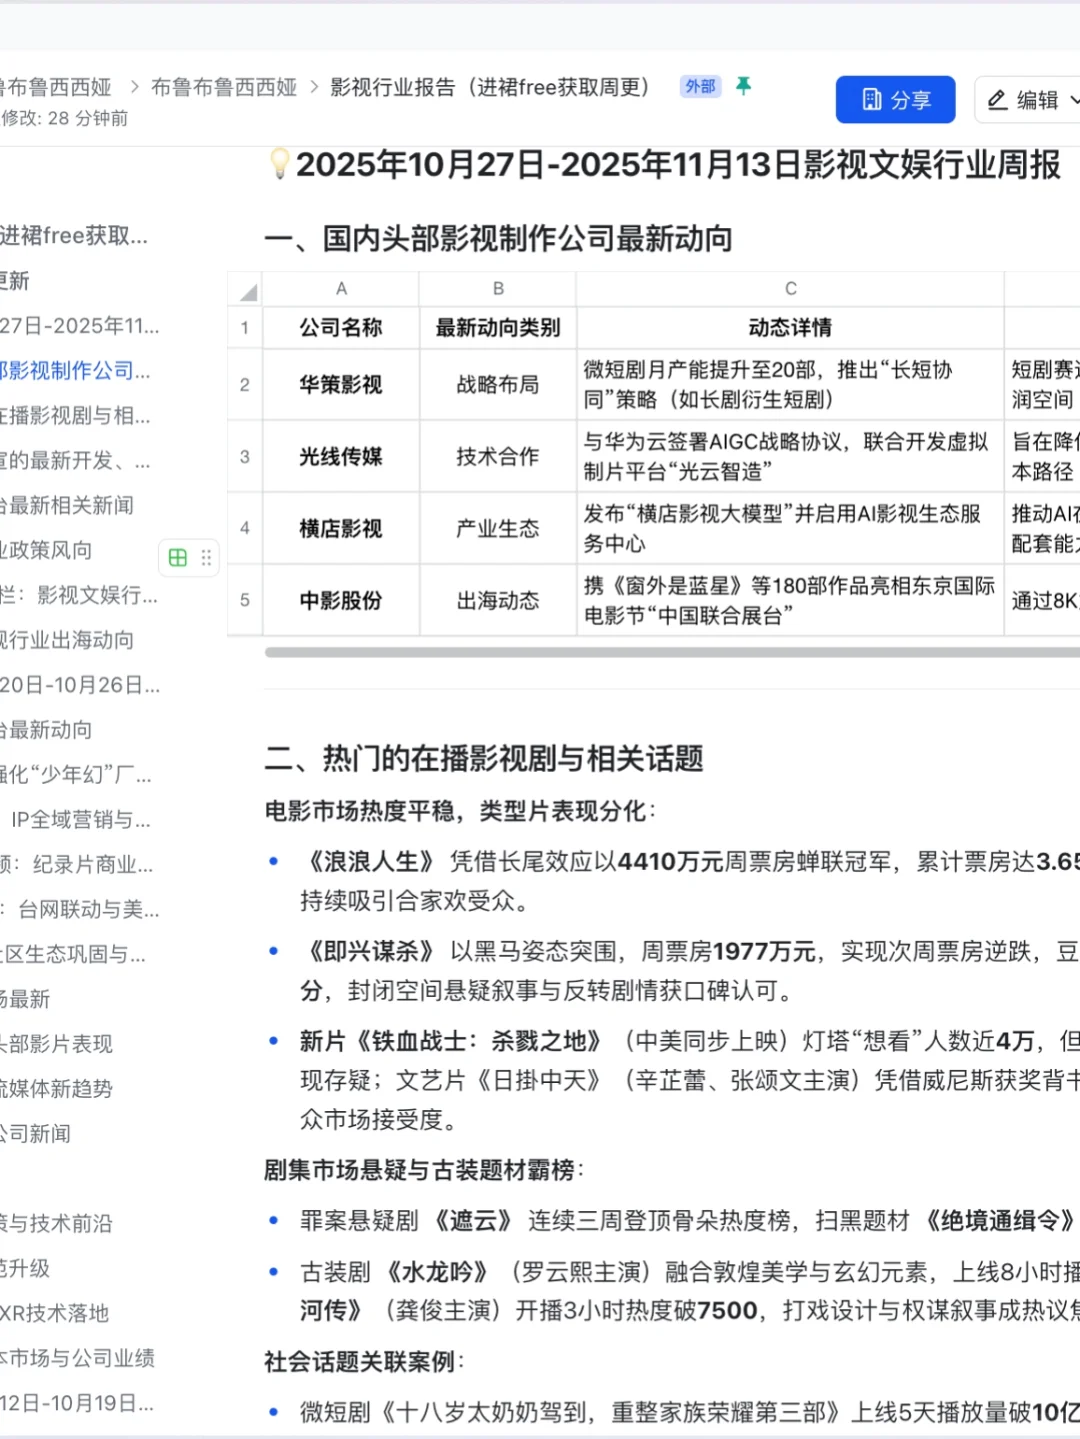Click the table horizontal scrollbar
Screen dimensions: 1080x1439
(x=672, y=652)
